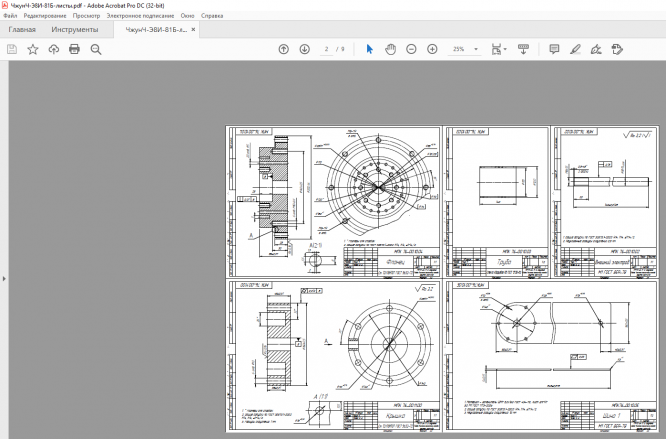Bookmark the file with the star icon
The width and height of the screenshot is (666, 439).
[33, 49]
